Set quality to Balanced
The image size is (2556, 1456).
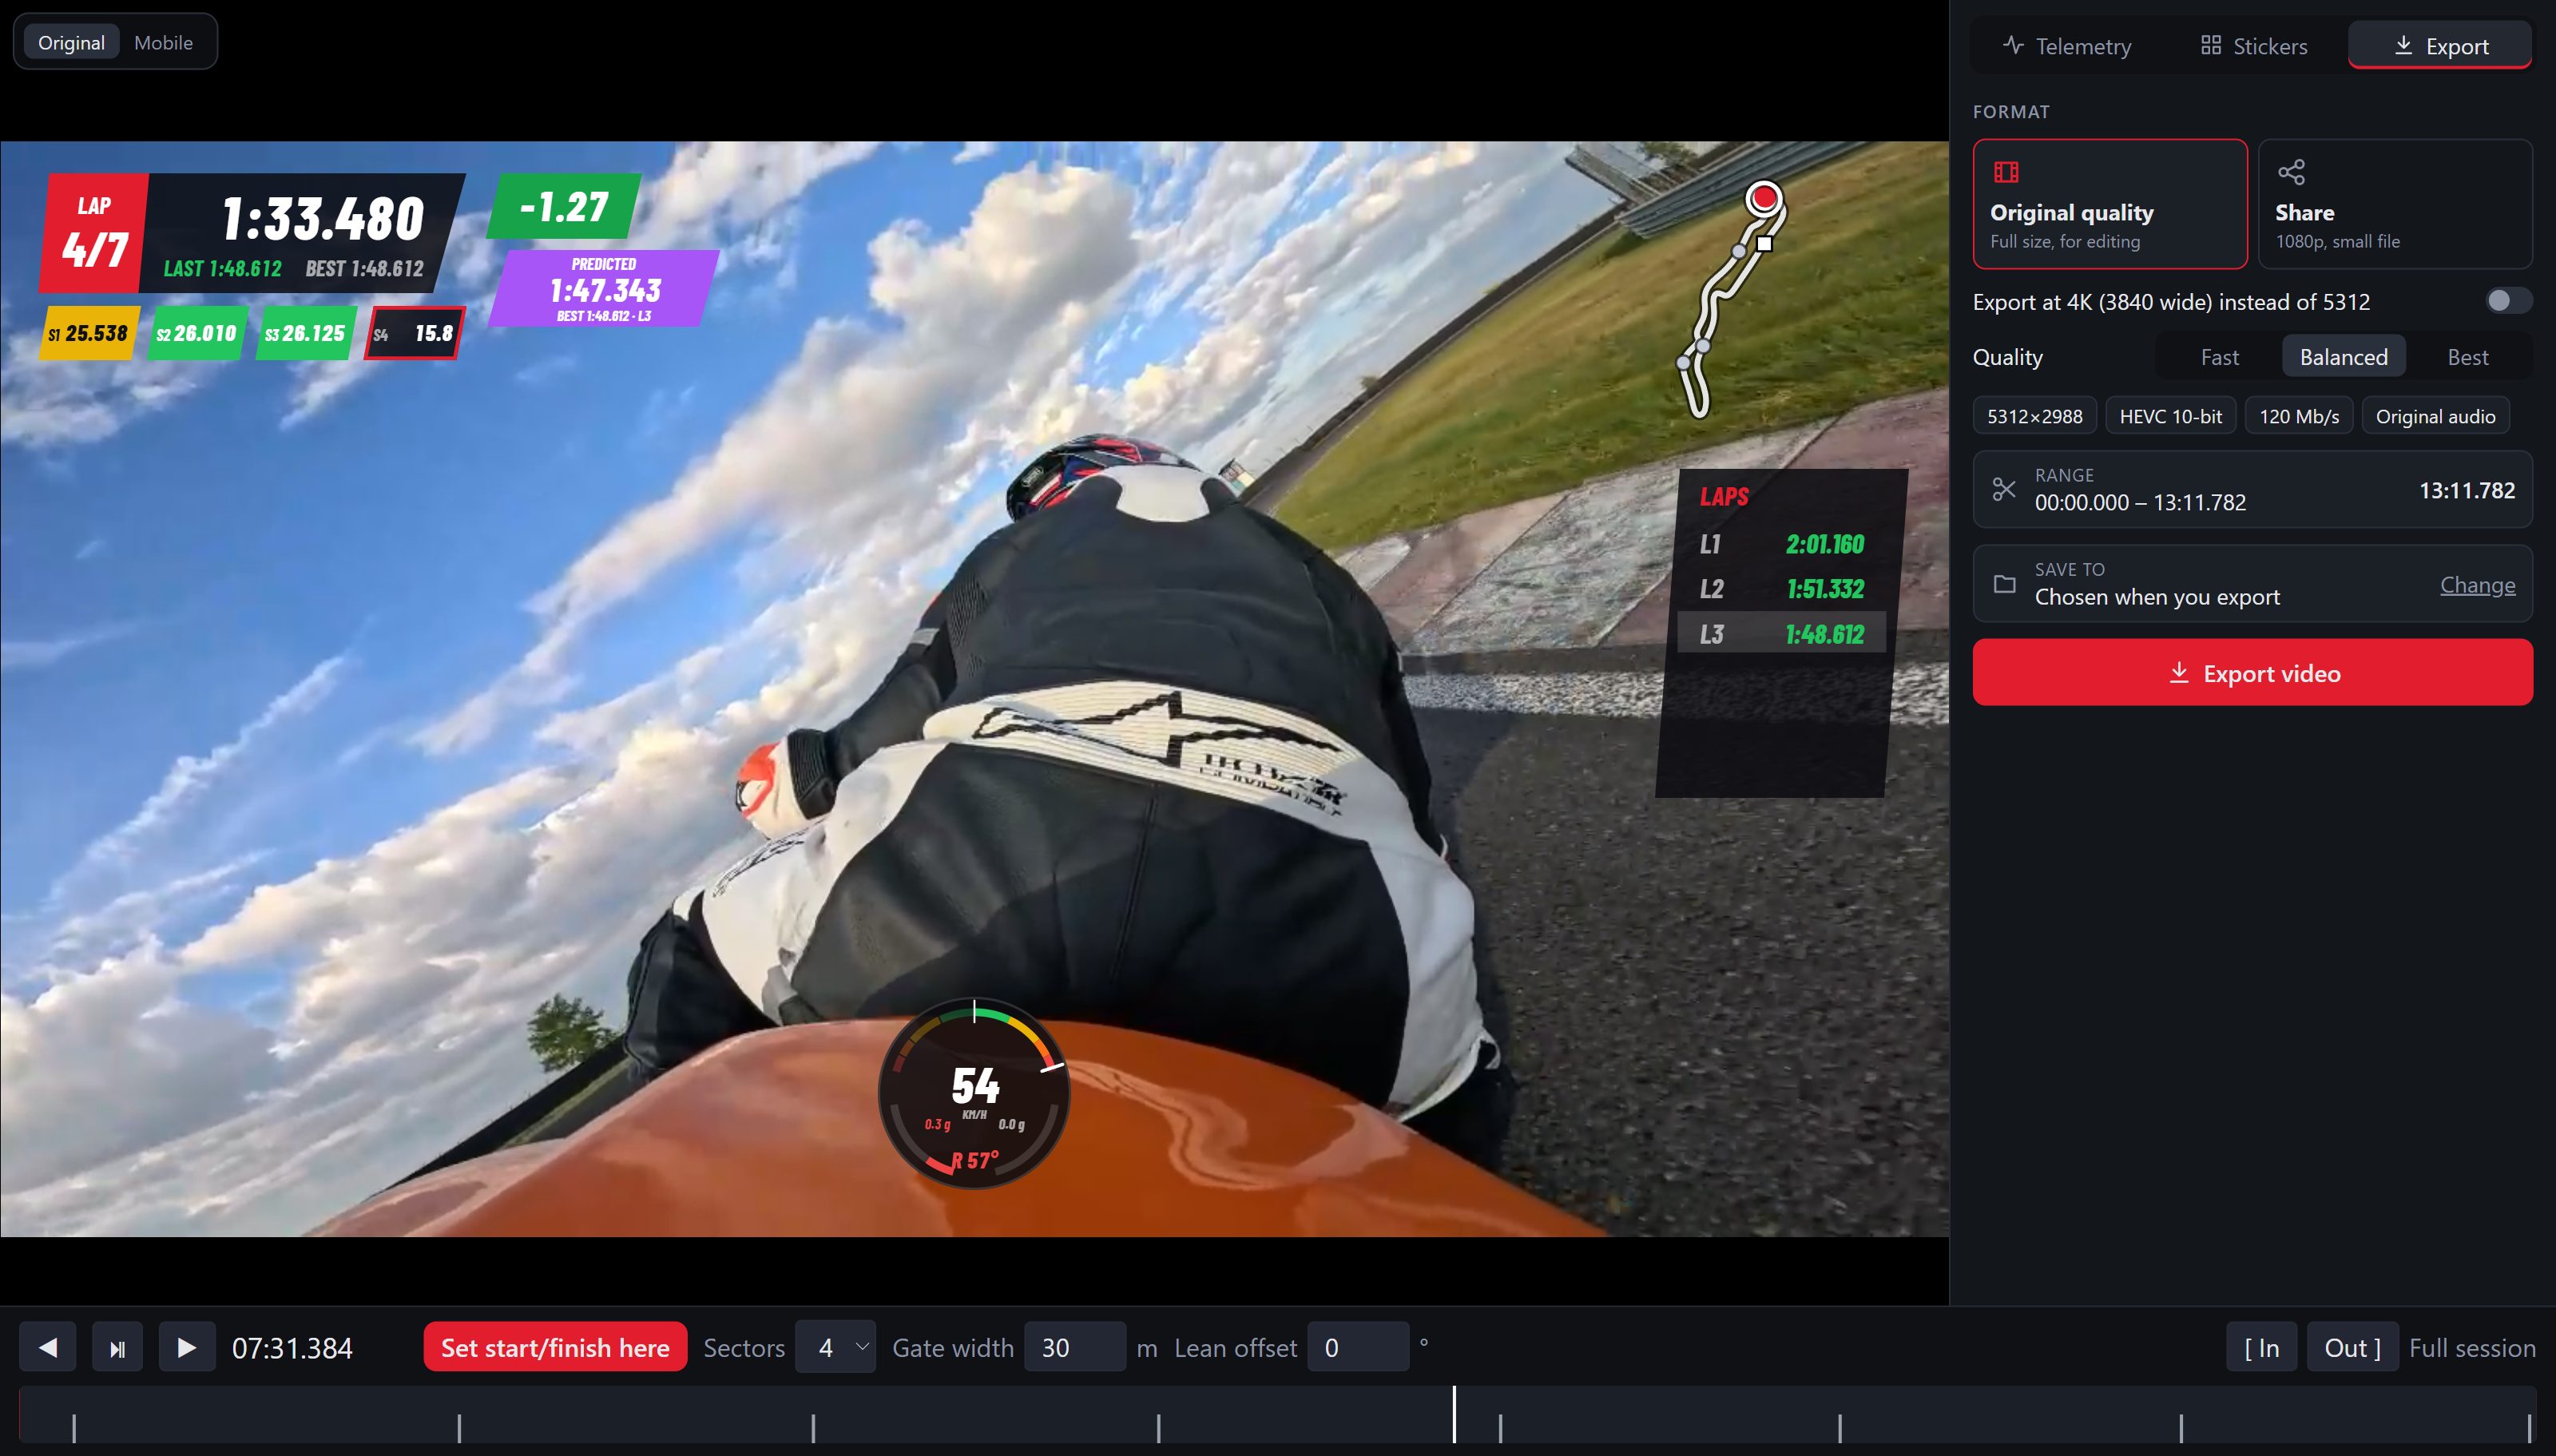(2343, 357)
